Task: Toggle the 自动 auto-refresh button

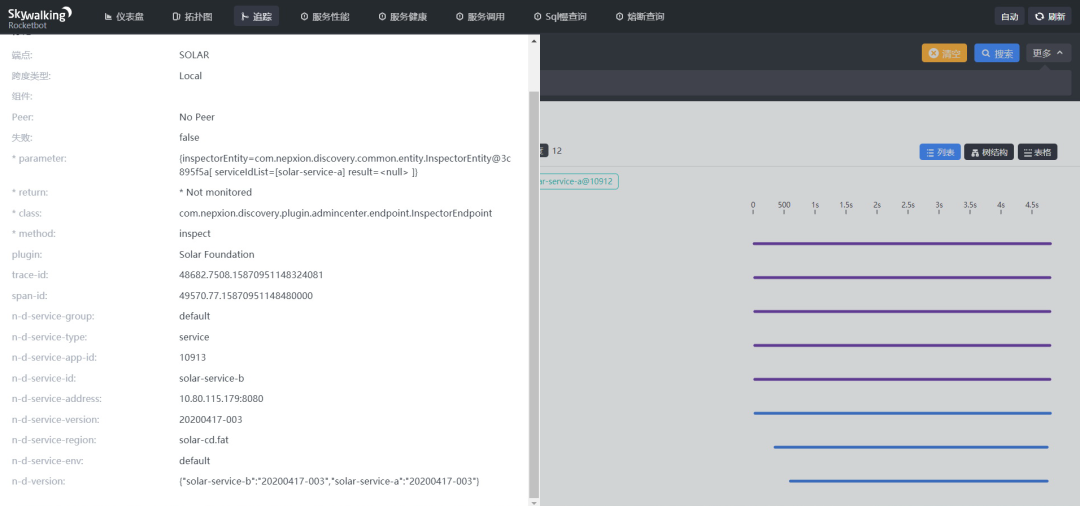Action: coord(1009,17)
